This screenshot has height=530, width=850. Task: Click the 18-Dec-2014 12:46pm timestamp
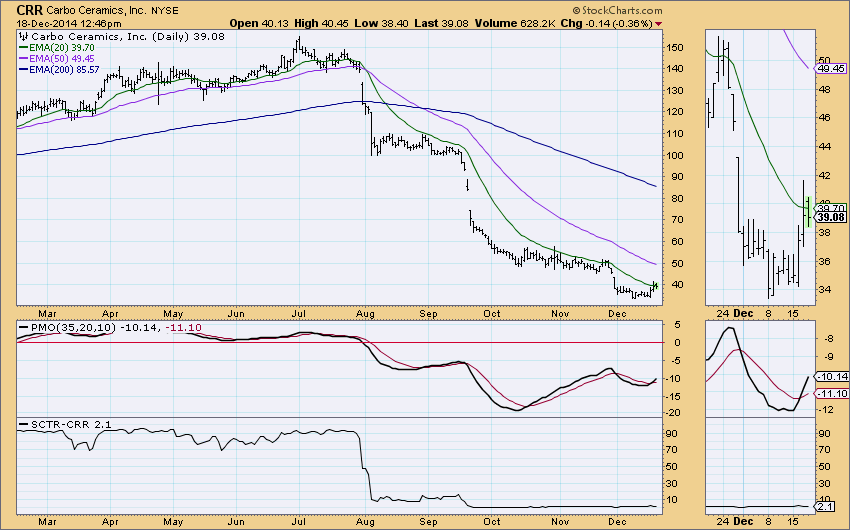click(x=69, y=23)
